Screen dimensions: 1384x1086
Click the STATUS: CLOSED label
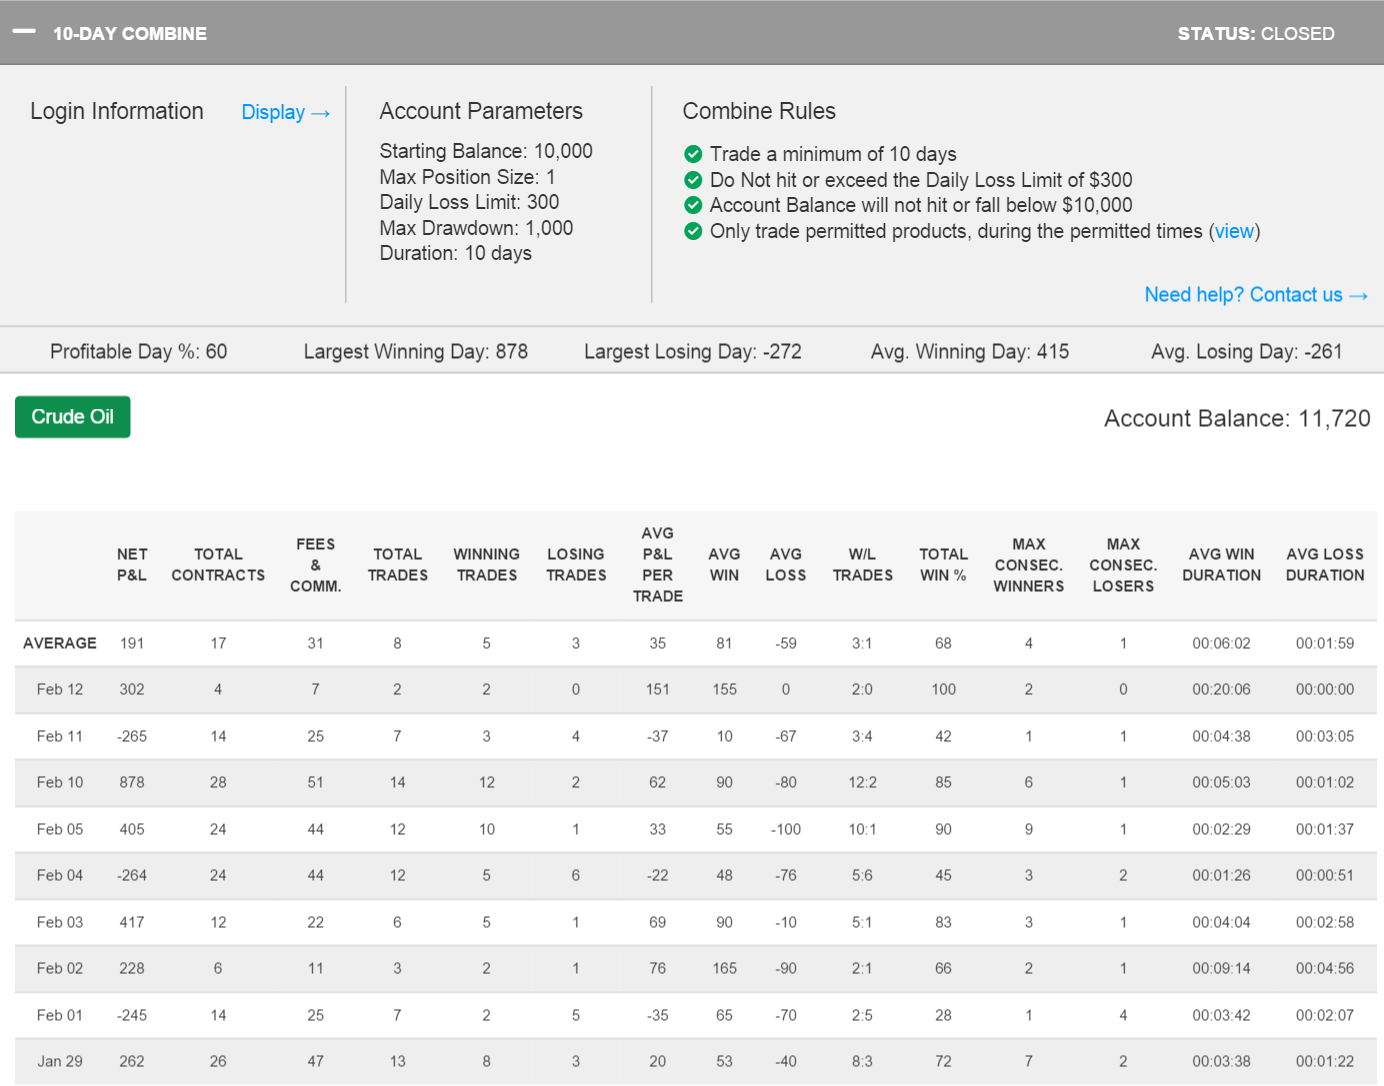pyautogui.click(x=1255, y=34)
